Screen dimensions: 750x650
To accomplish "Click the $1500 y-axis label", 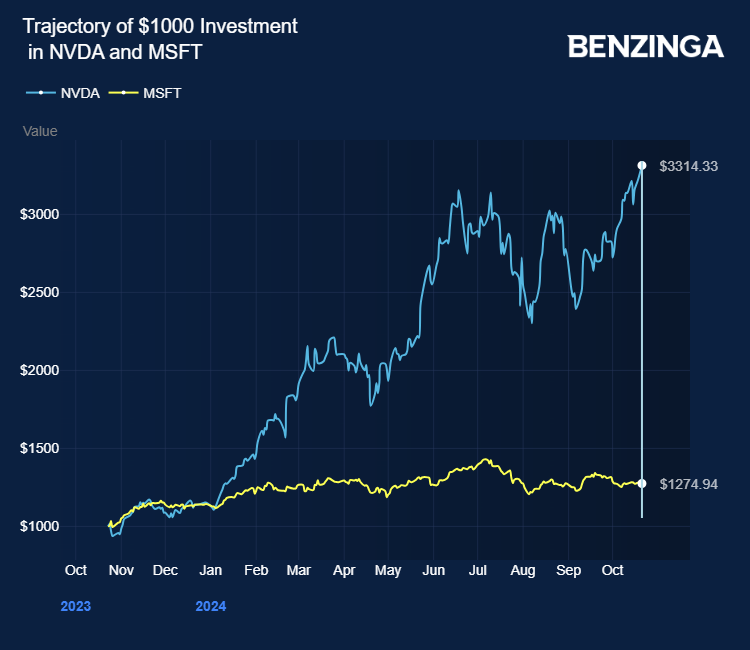I will pyautogui.click(x=38, y=448).
